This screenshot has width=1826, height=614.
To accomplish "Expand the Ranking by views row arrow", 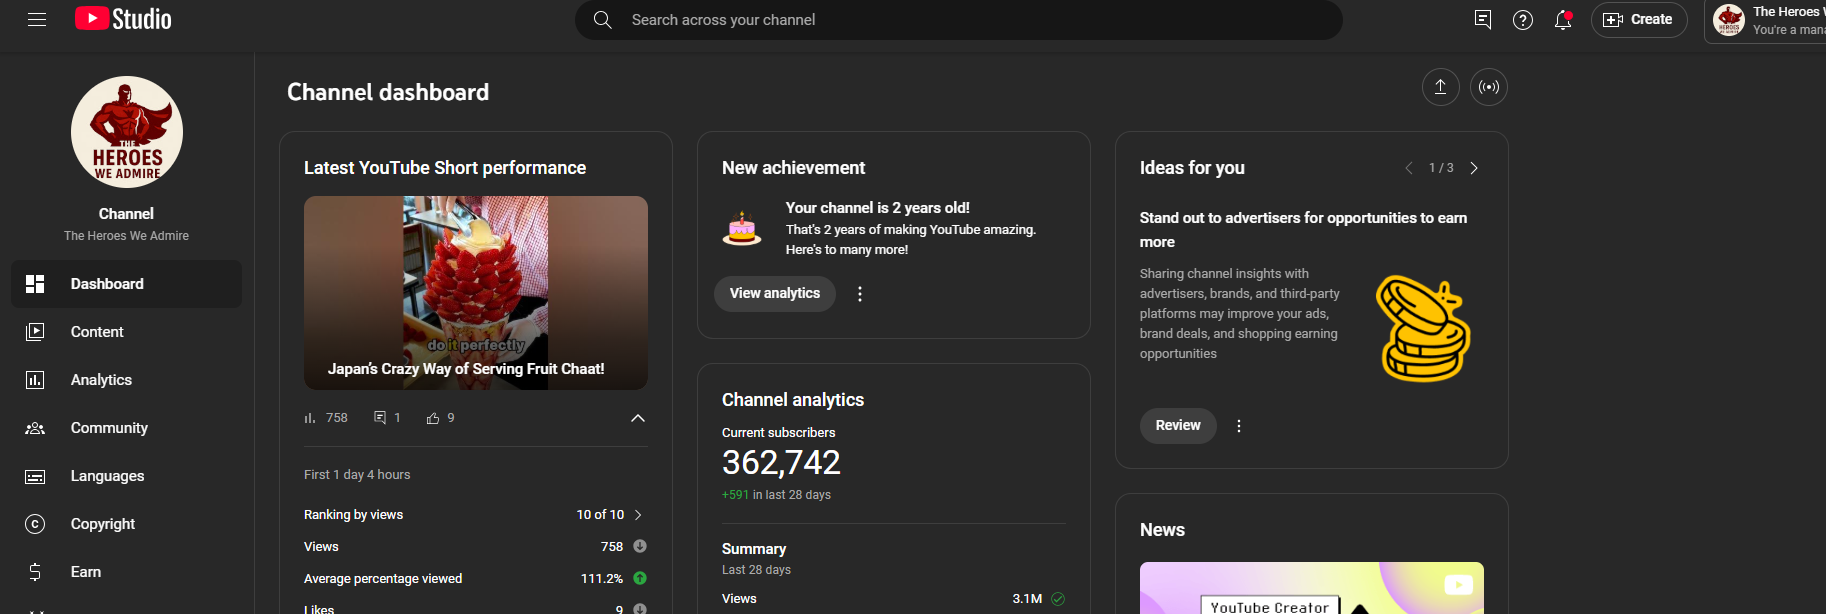I will click(x=638, y=515).
